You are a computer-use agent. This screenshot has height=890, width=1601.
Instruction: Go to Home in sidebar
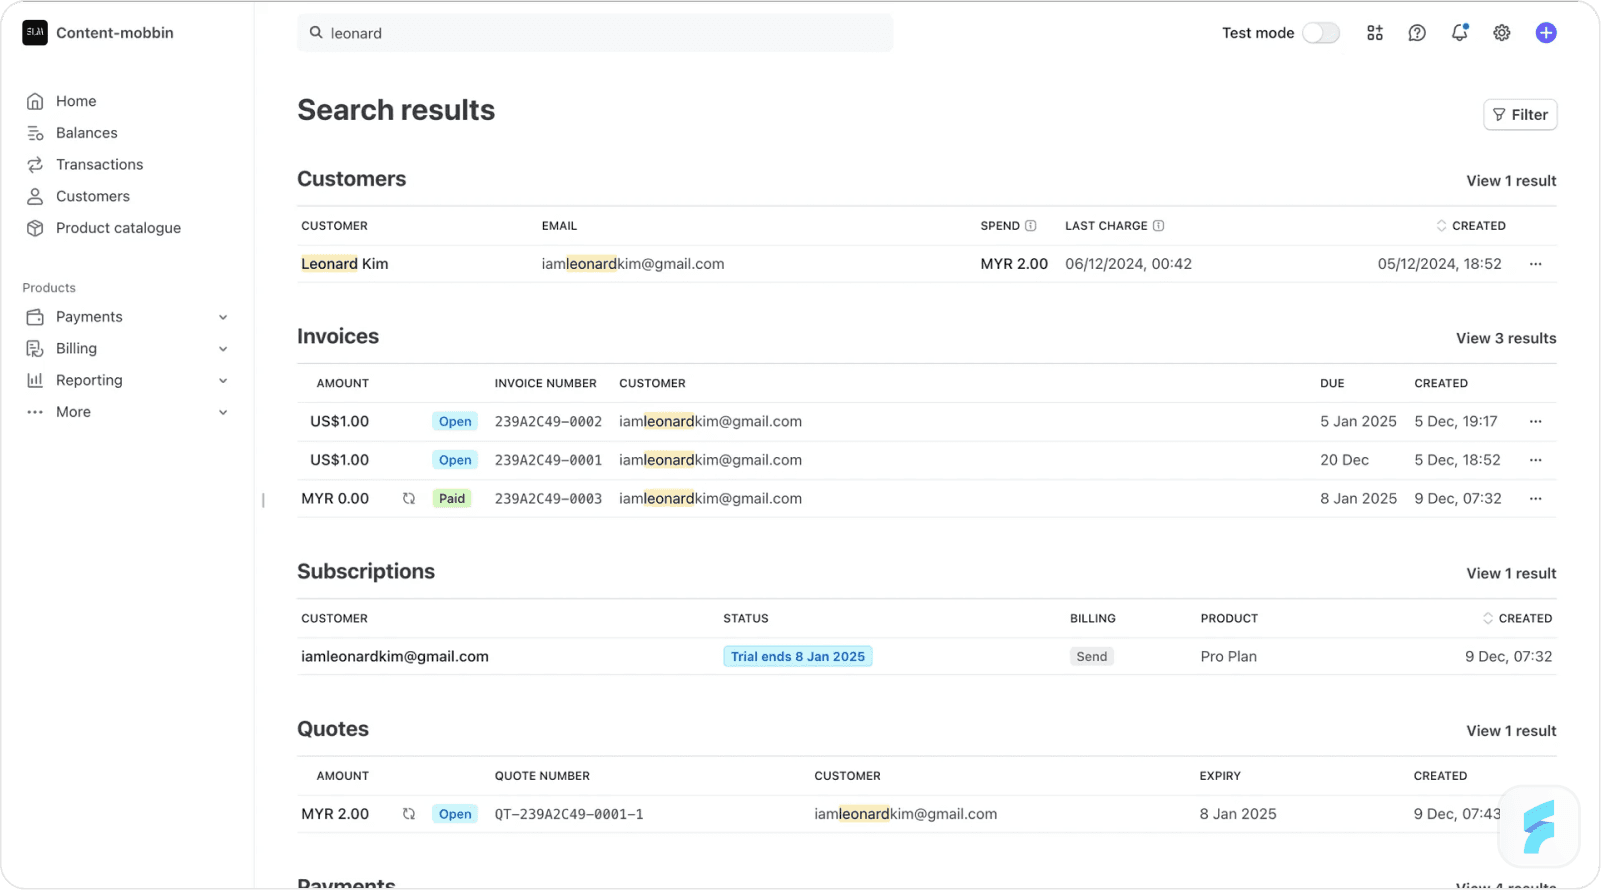coord(76,101)
